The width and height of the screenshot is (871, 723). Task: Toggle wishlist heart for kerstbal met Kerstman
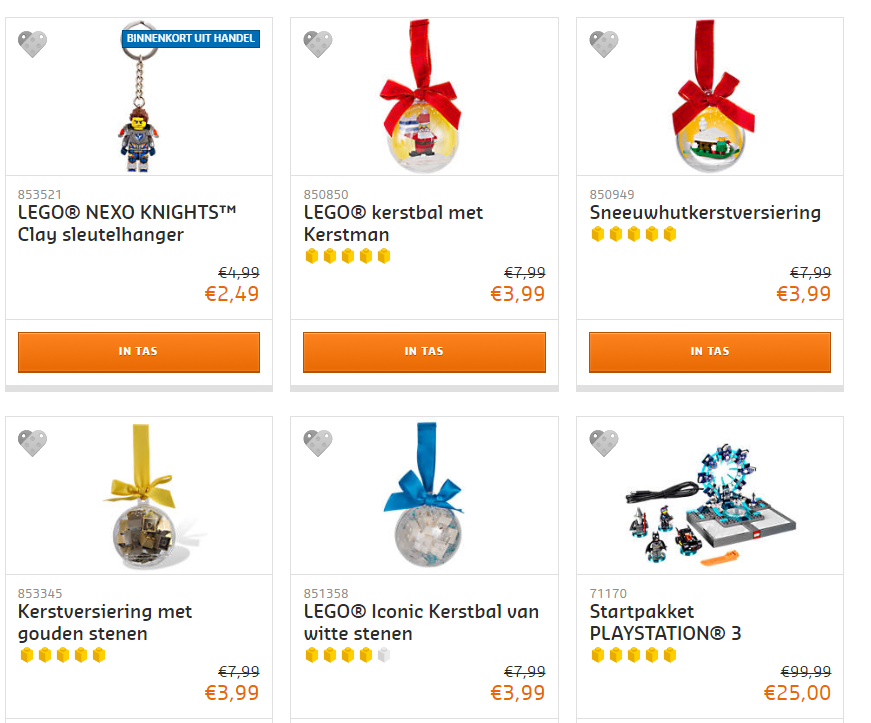318,44
